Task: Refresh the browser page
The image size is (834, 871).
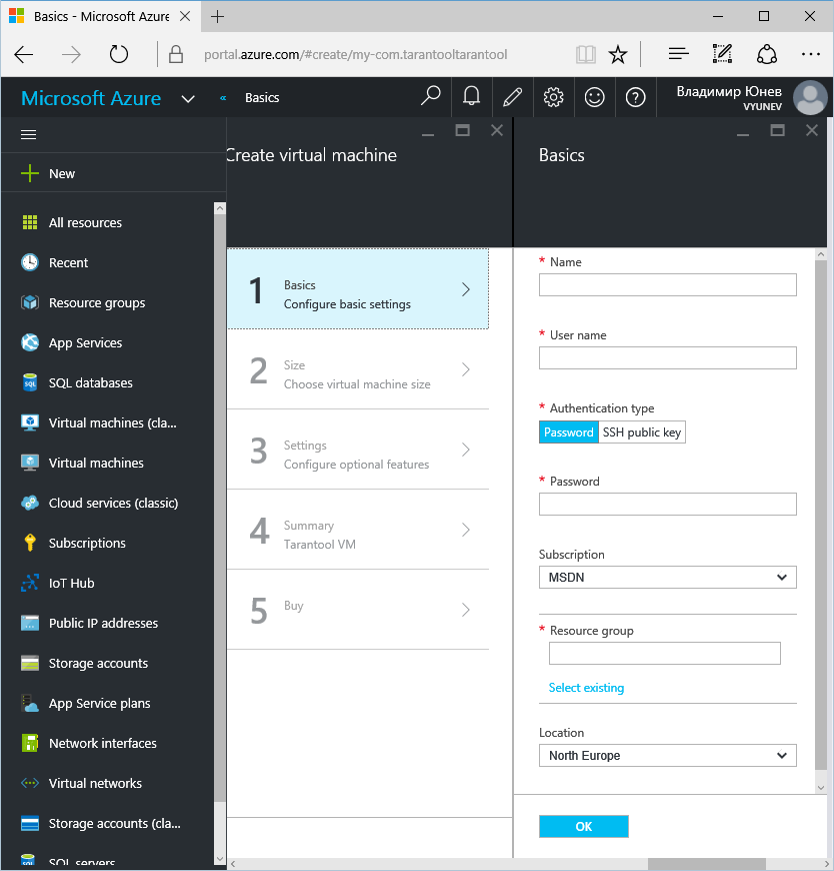Action: click(118, 54)
